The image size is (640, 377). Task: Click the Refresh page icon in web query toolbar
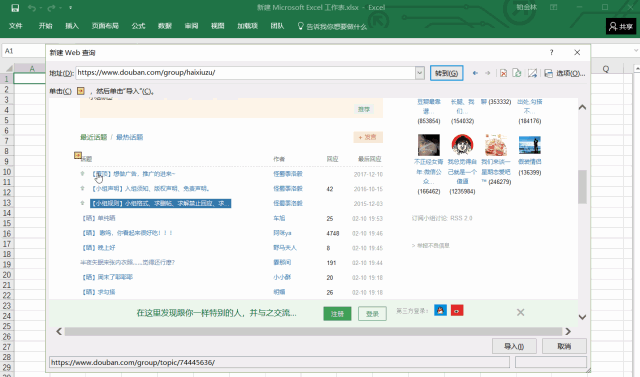tap(517, 73)
